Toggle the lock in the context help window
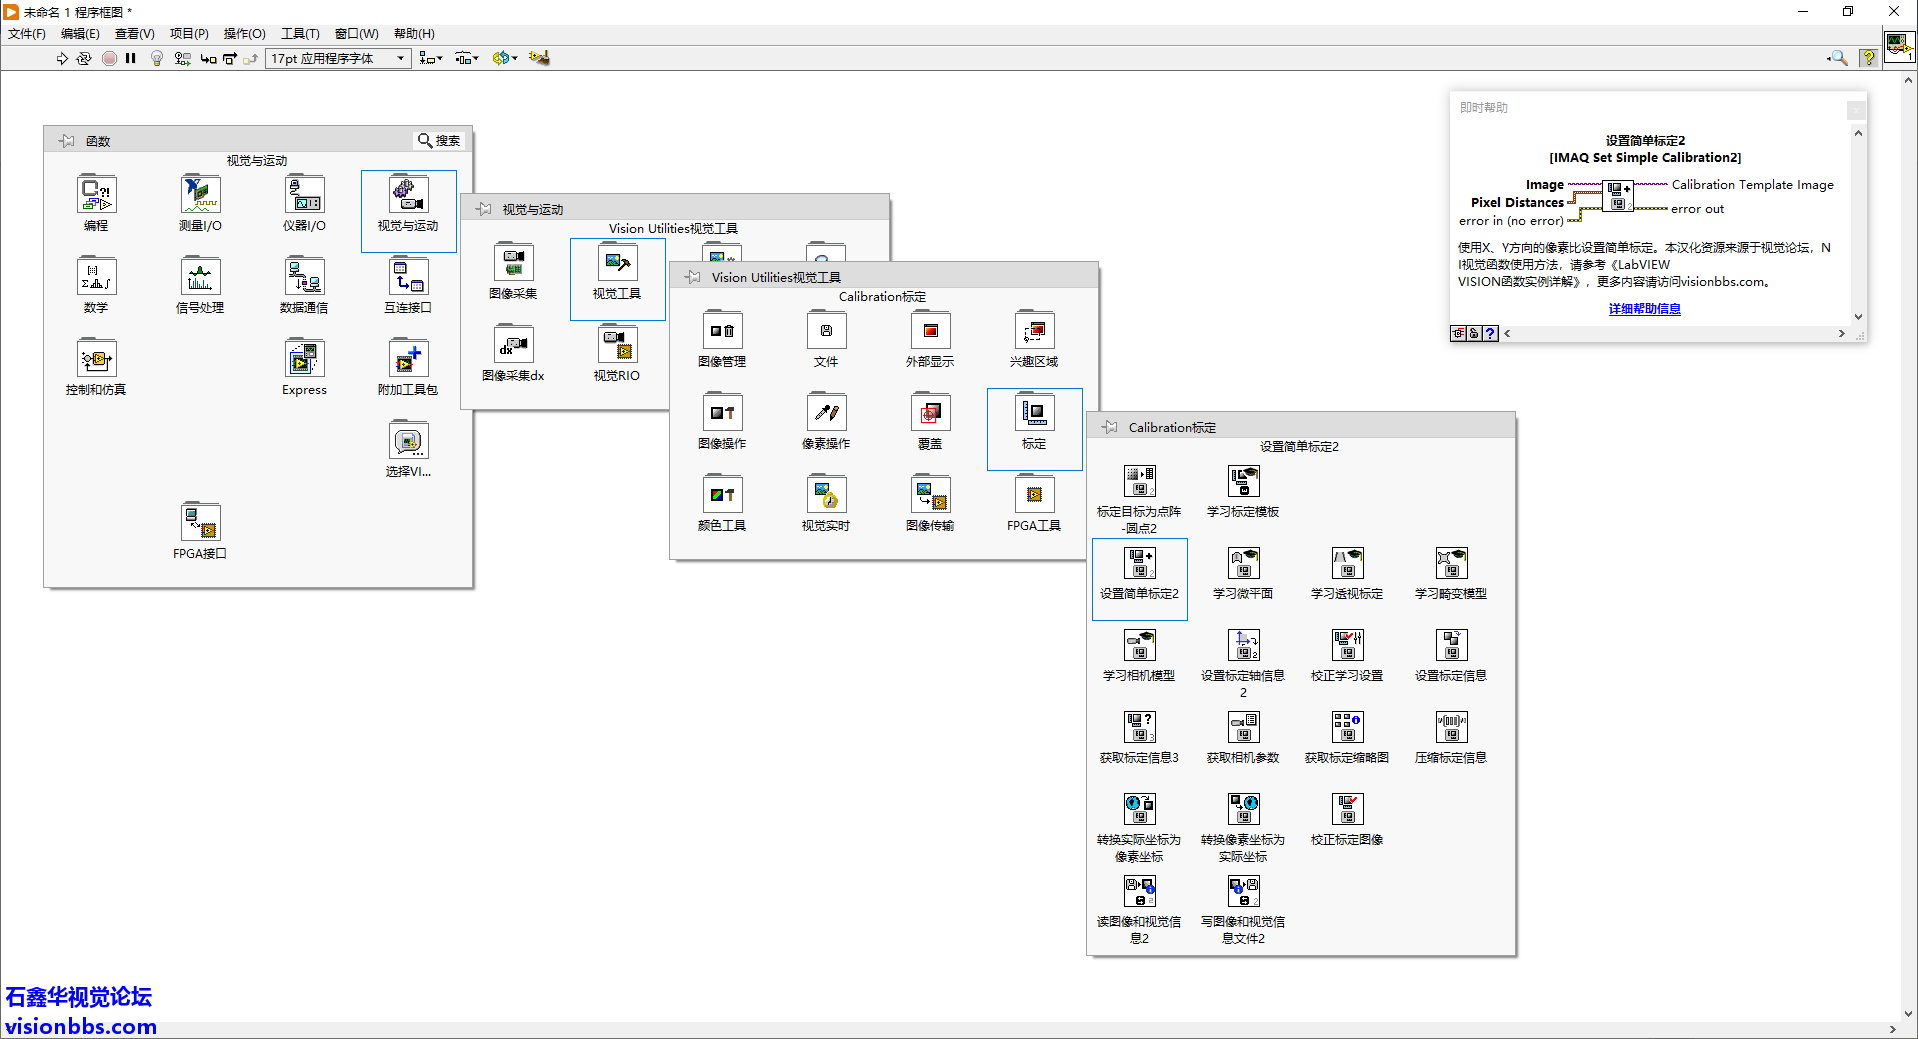The width and height of the screenshot is (1918, 1039). pyautogui.click(x=1474, y=334)
